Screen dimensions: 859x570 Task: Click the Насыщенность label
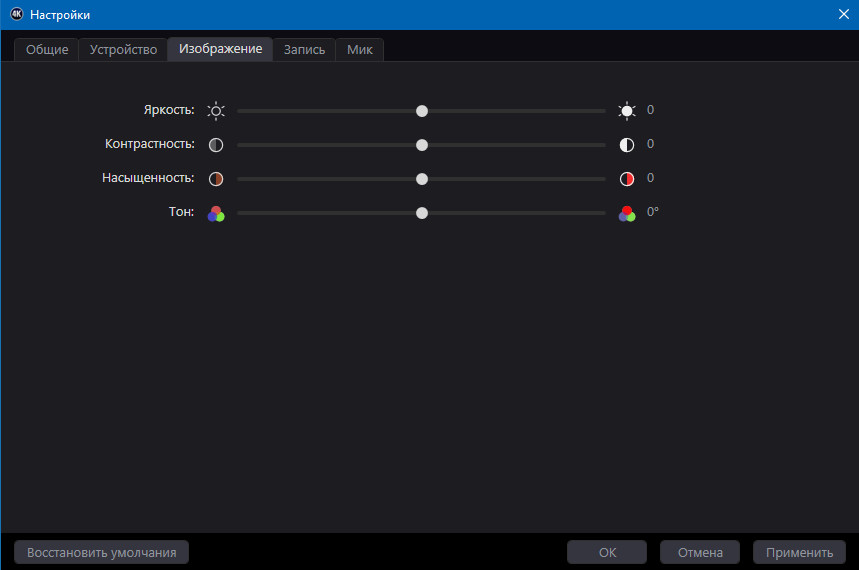tap(148, 178)
